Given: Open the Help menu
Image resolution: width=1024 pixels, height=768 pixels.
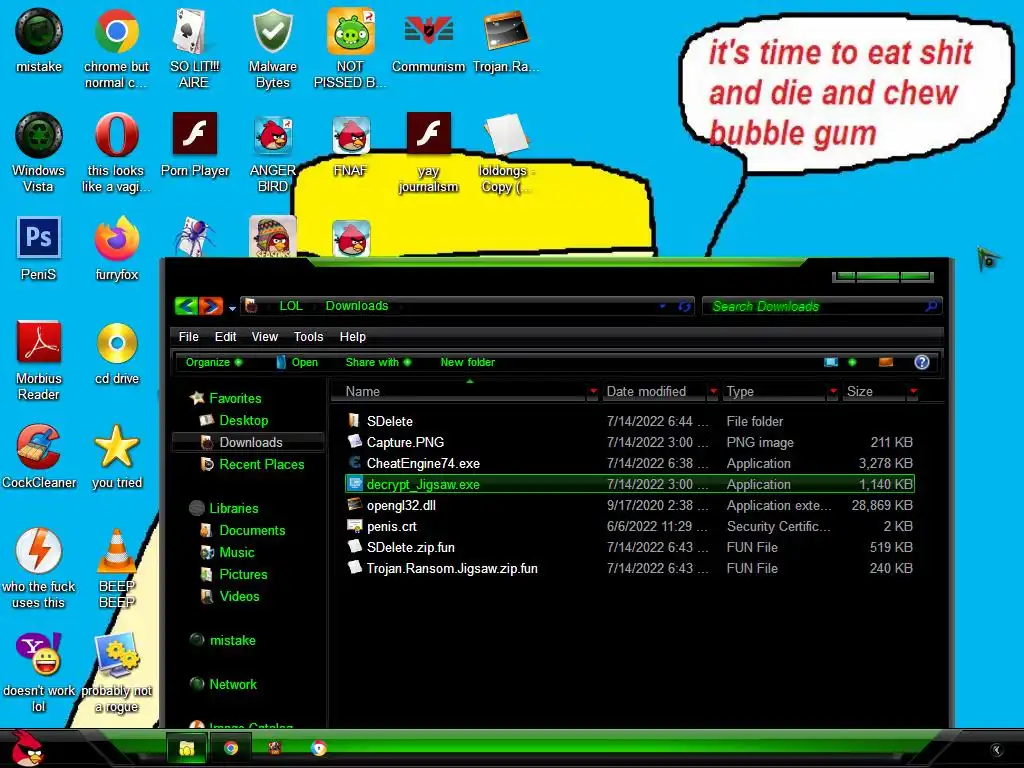Looking at the screenshot, I should tap(353, 336).
